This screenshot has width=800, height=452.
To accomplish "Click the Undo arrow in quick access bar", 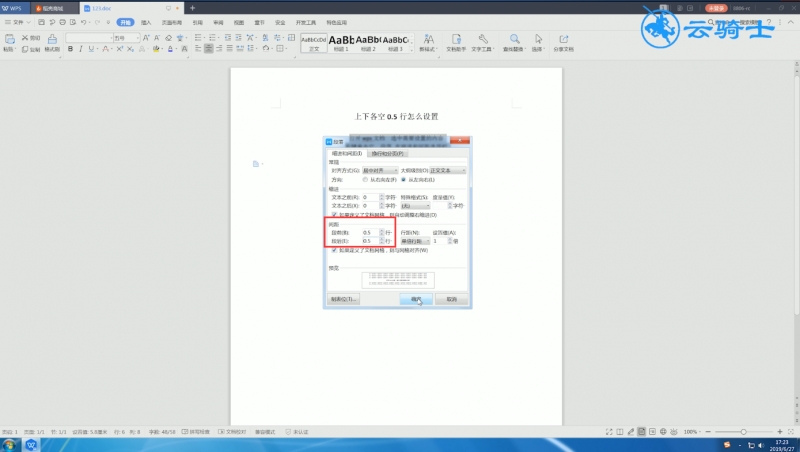I will (83, 22).
